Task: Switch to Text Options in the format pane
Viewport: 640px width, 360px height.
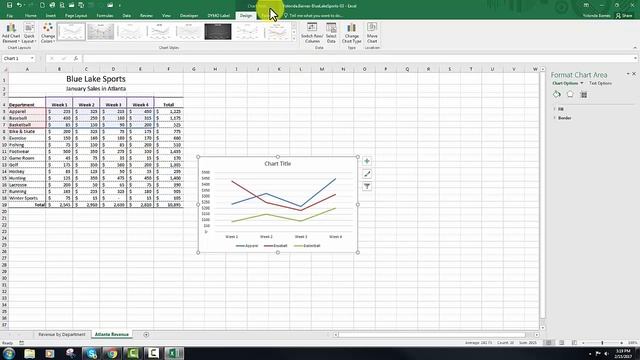Action: click(600, 83)
